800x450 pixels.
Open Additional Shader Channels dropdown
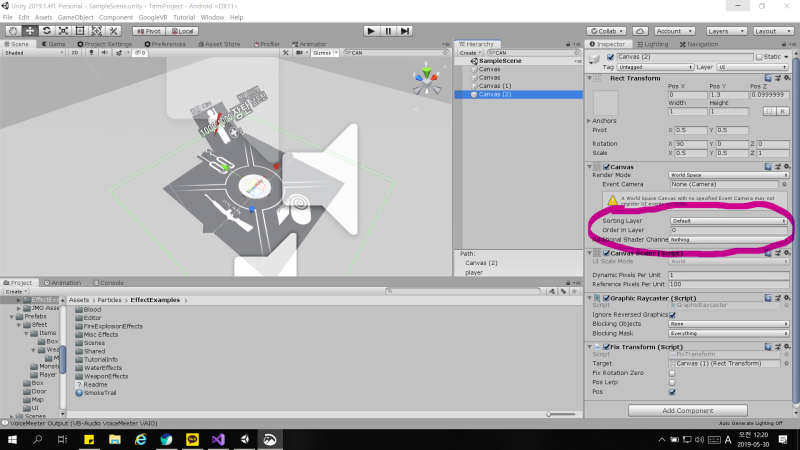pyautogui.click(x=729, y=240)
